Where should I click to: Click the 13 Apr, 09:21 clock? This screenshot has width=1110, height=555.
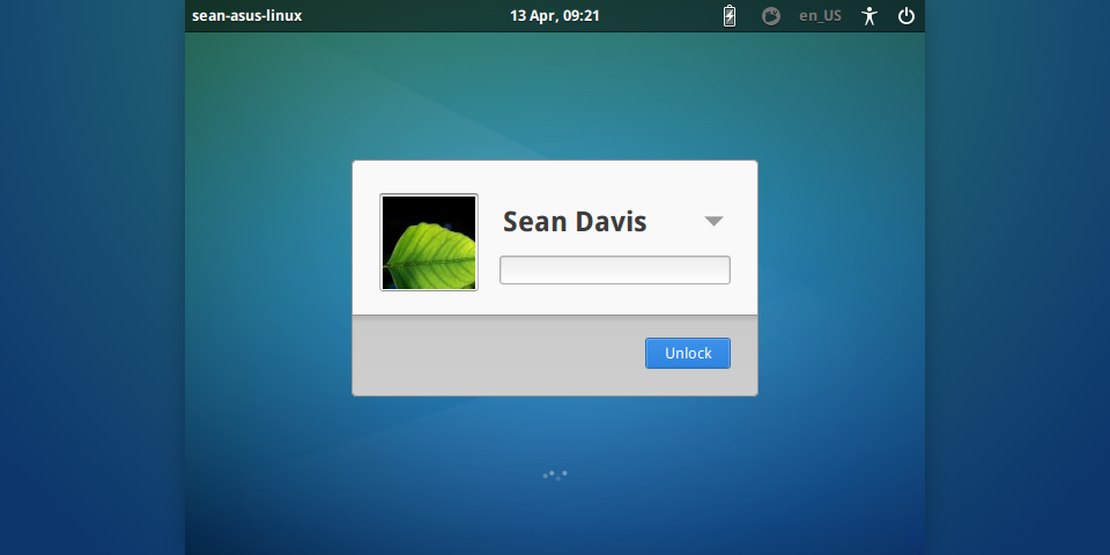coord(554,16)
